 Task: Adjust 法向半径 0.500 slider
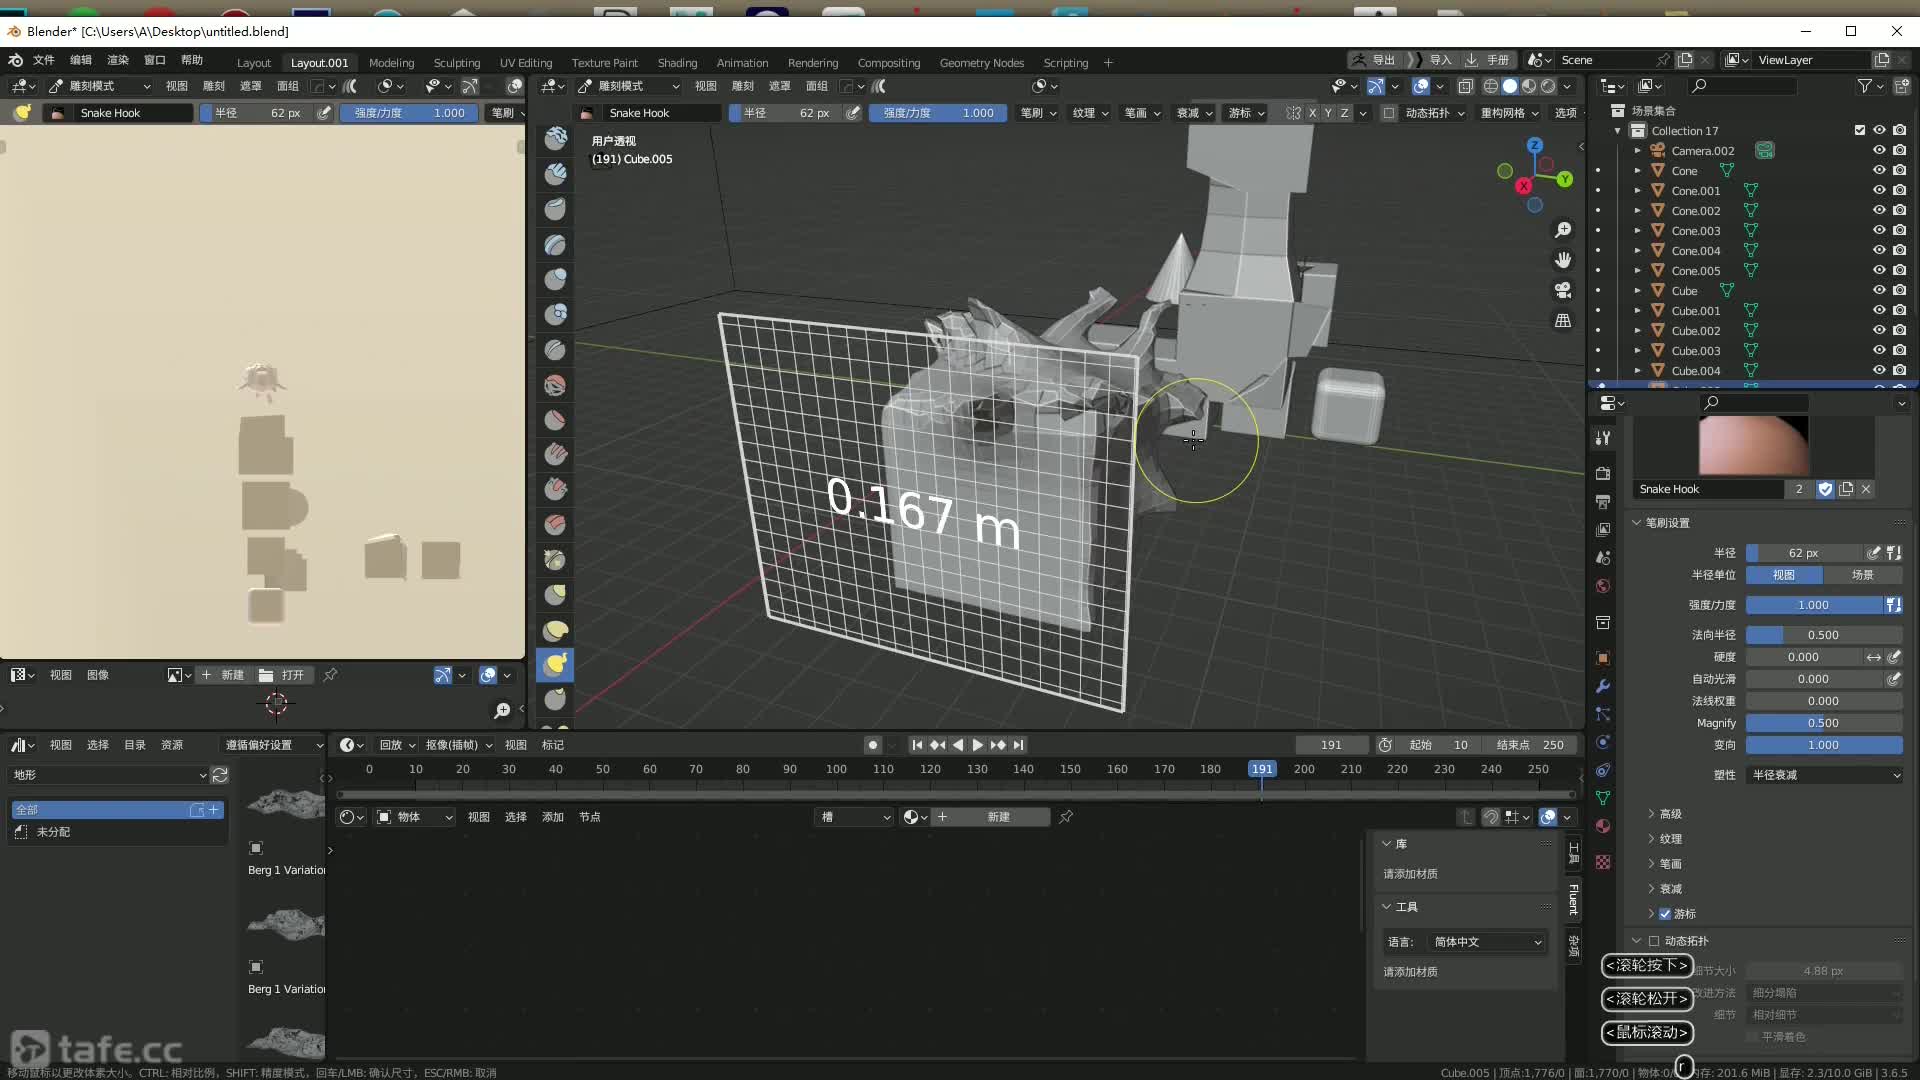1824,635
